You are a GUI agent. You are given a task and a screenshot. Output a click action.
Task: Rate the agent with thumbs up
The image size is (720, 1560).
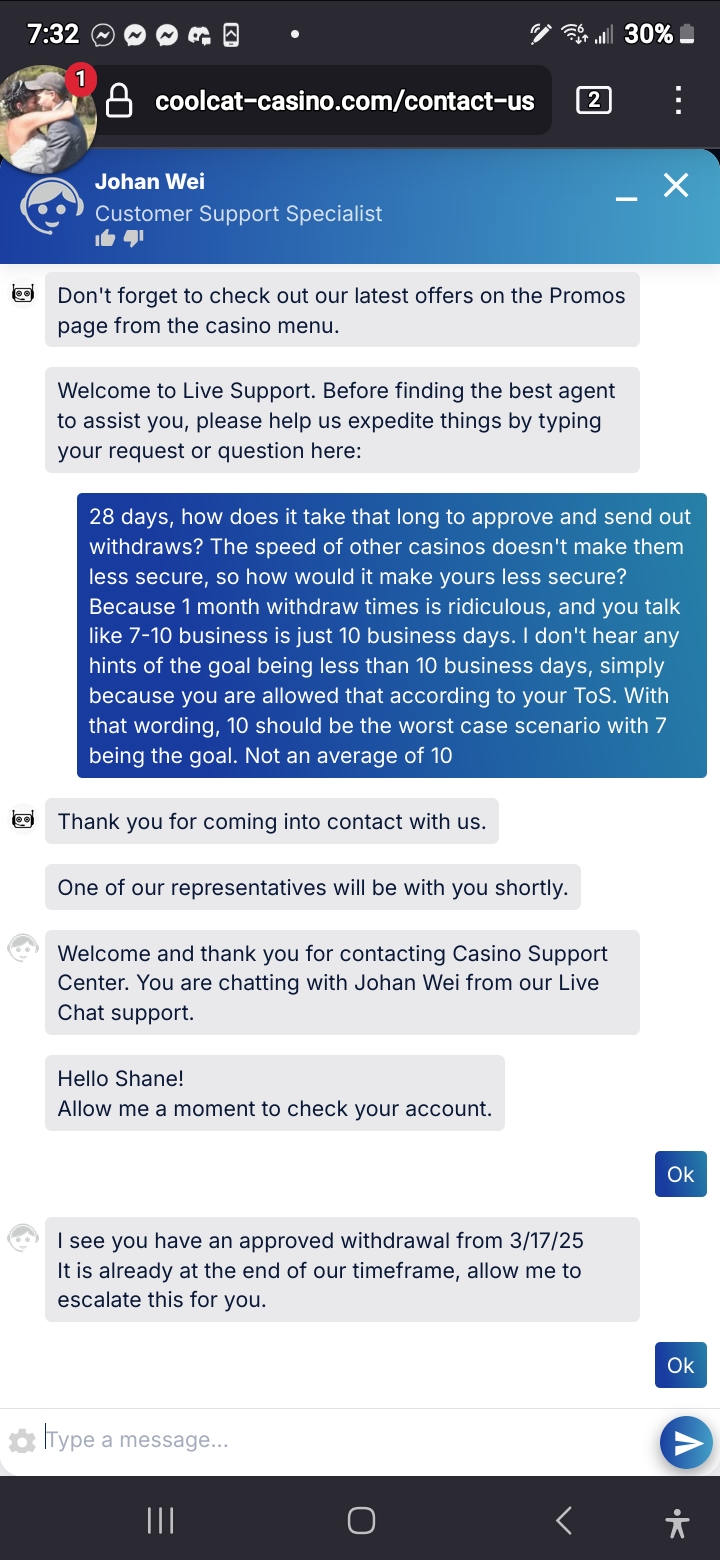click(105, 238)
